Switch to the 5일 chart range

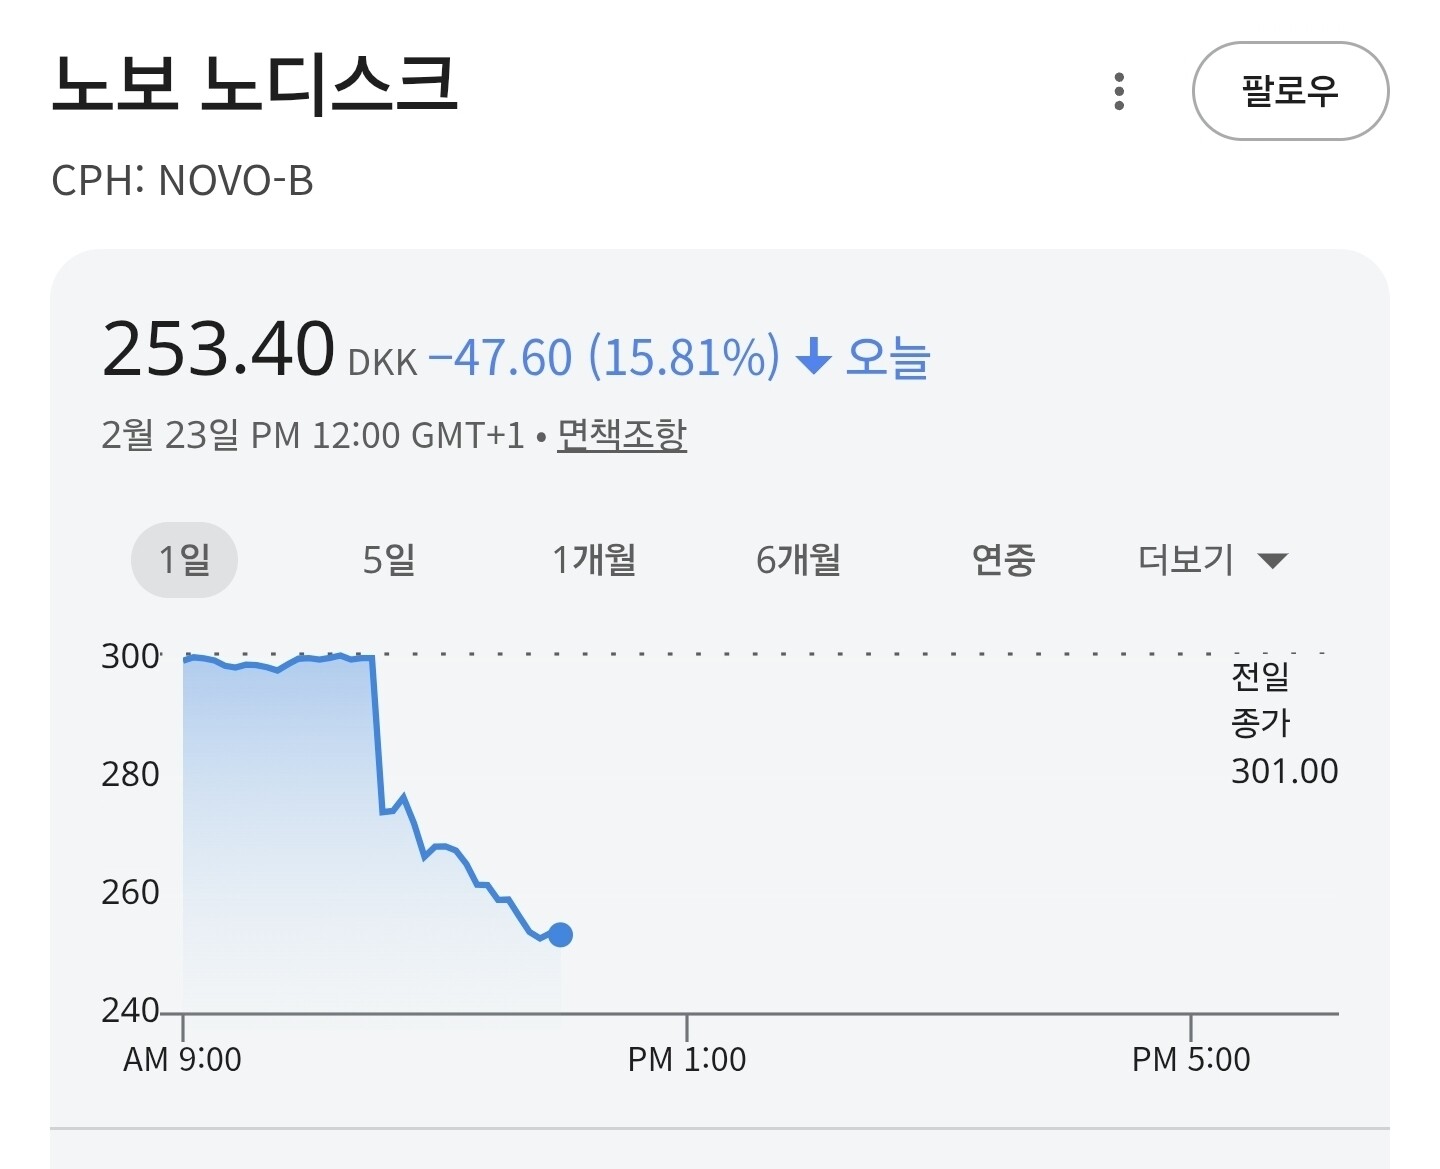[x=388, y=560]
